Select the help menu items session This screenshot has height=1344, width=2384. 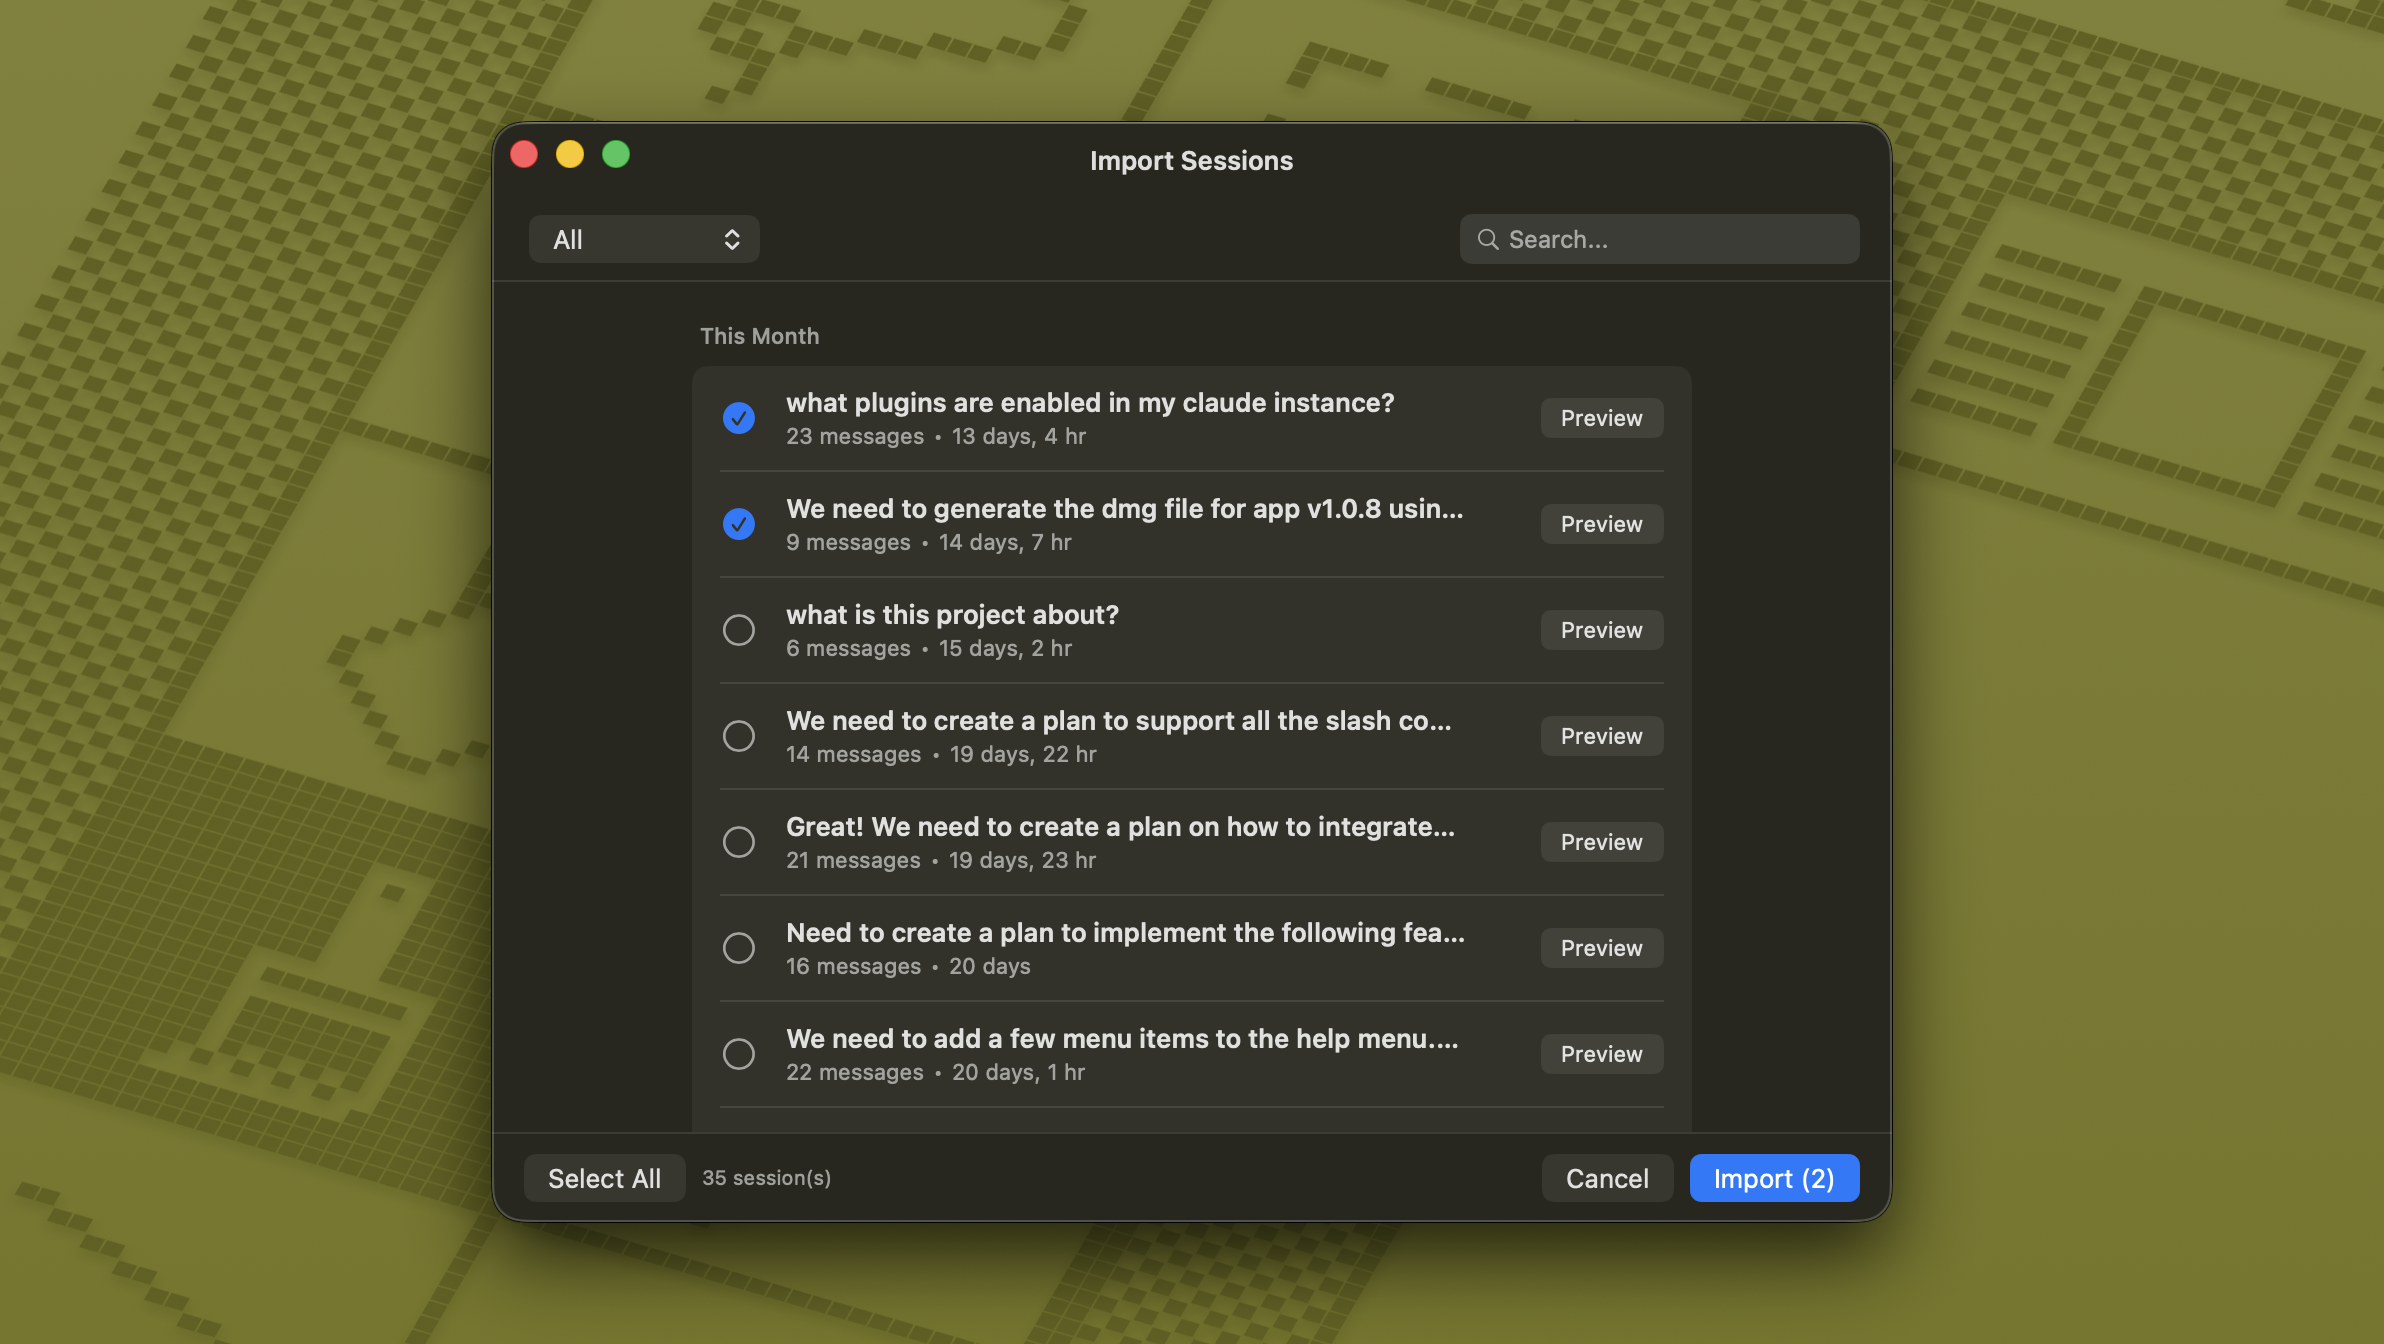739,1053
